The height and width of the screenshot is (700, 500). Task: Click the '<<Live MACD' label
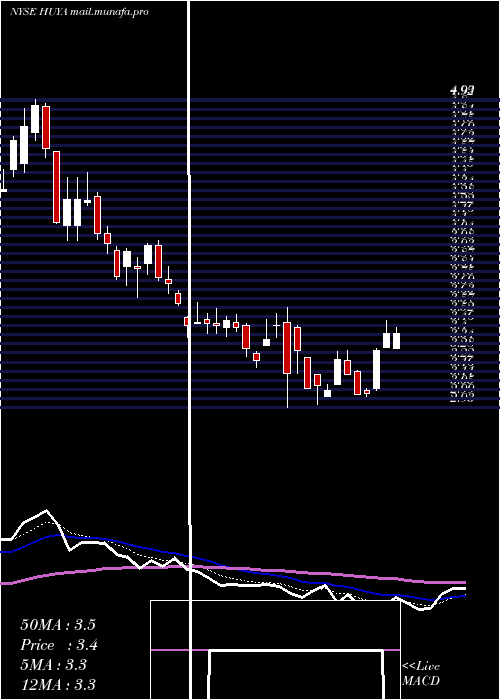421,673
